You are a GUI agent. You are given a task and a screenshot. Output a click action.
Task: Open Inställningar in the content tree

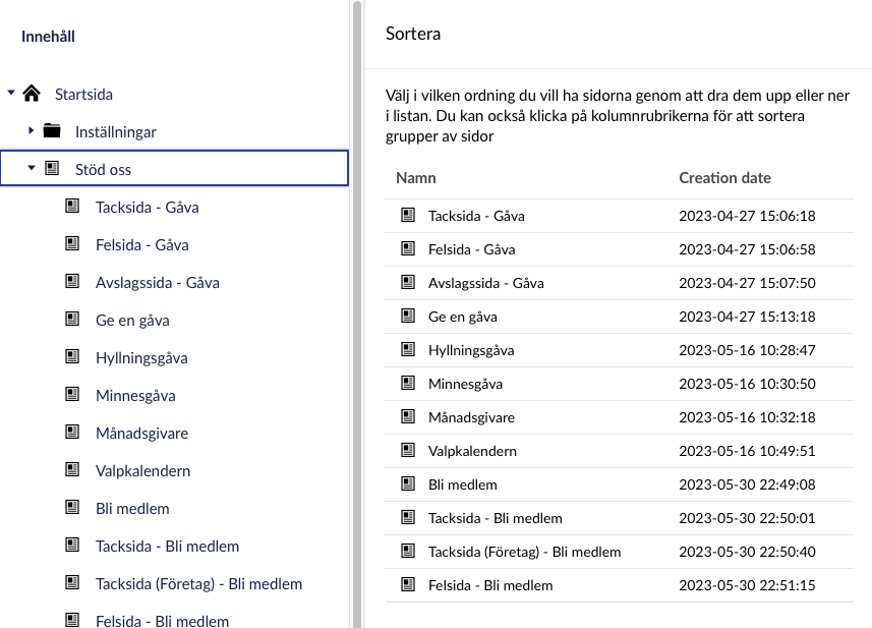pyautogui.click(x=116, y=132)
